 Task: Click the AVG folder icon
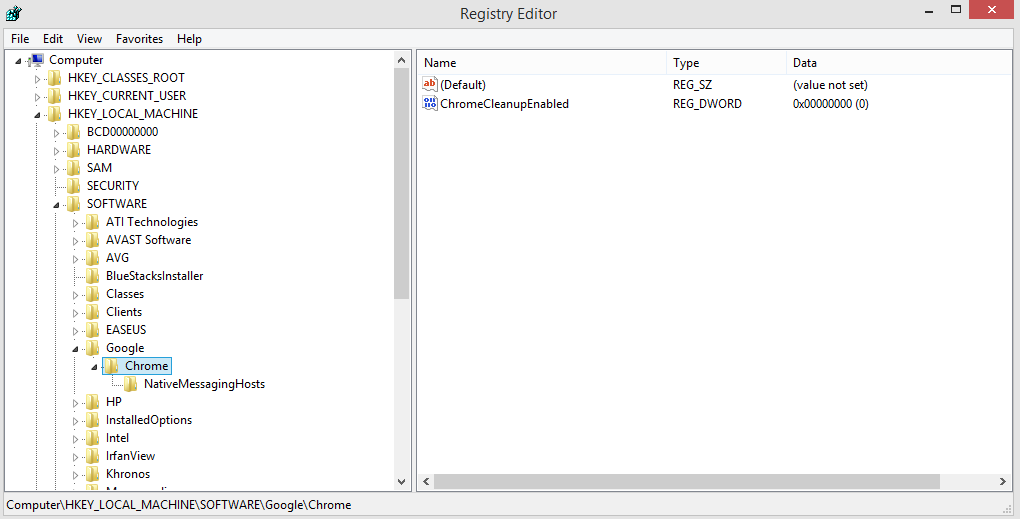click(x=92, y=258)
